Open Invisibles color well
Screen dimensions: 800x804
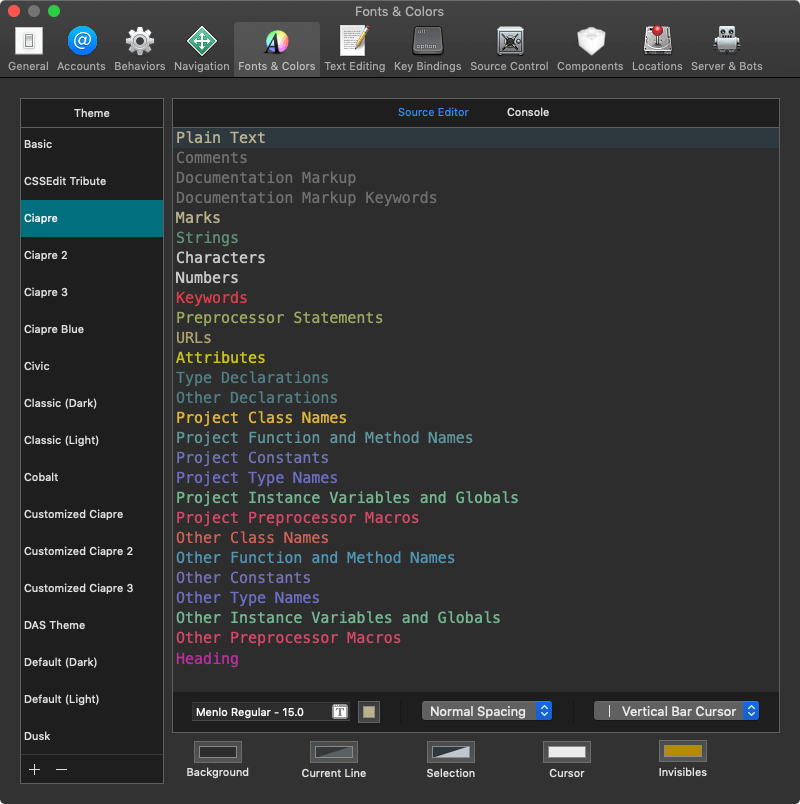(x=683, y=751)
